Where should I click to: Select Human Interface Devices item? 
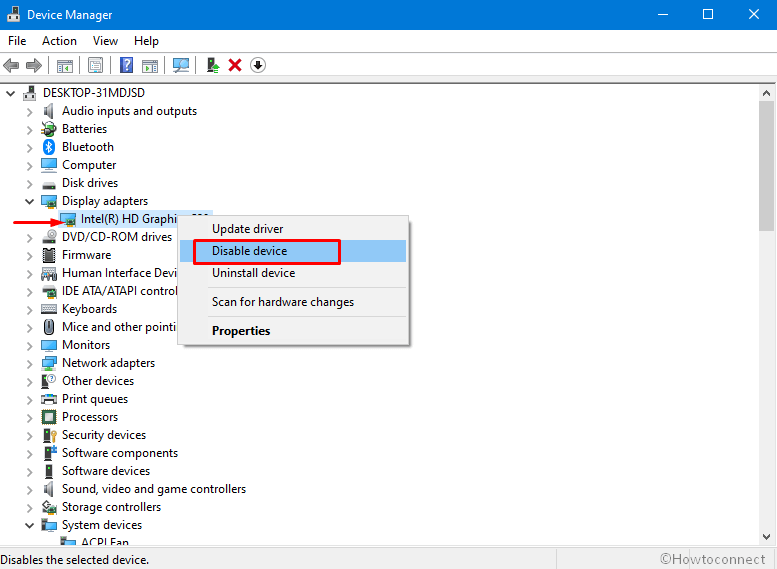(119, 273)
